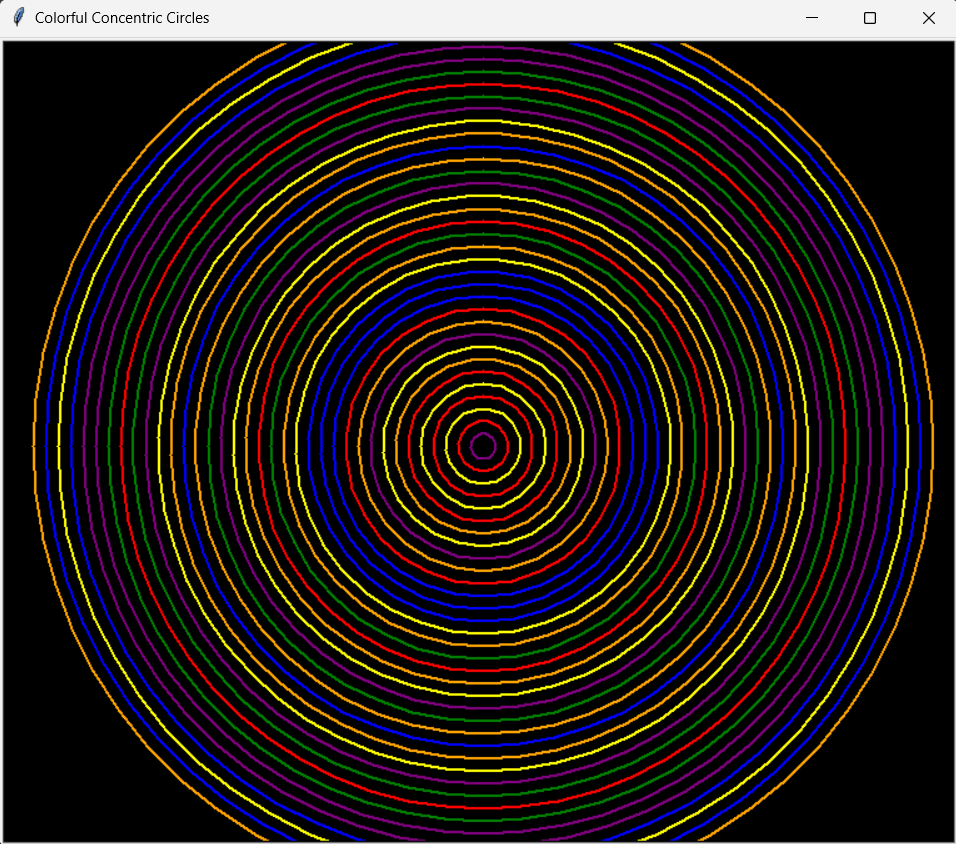Select the Colorful Concentric Circles title text

point(122,17)
